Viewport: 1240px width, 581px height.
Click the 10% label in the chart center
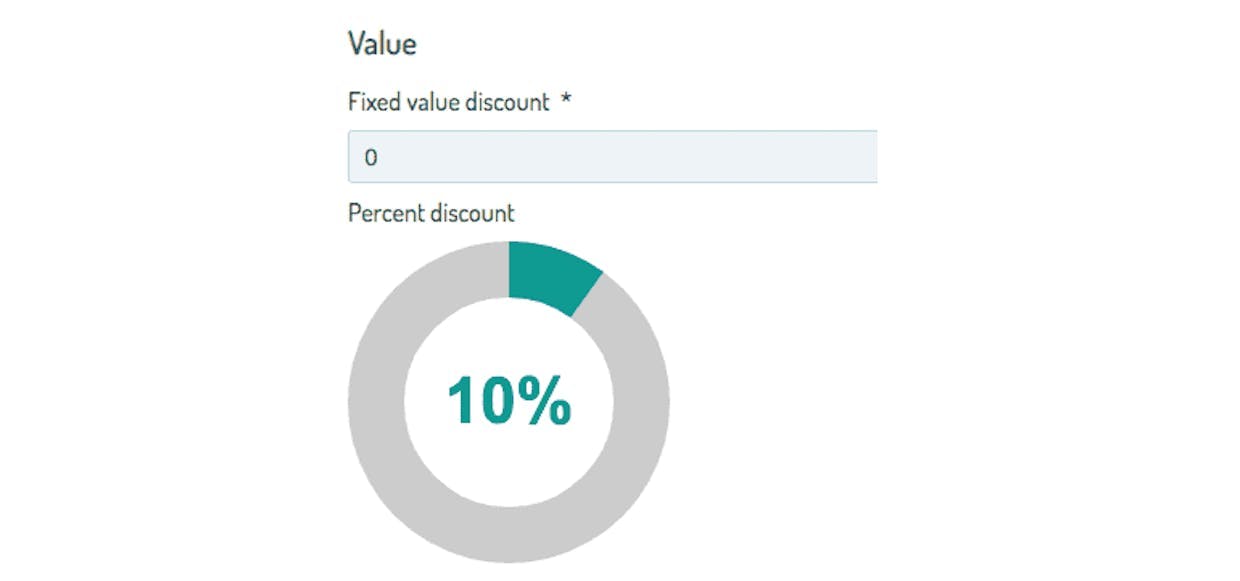(x=509, y=402)
